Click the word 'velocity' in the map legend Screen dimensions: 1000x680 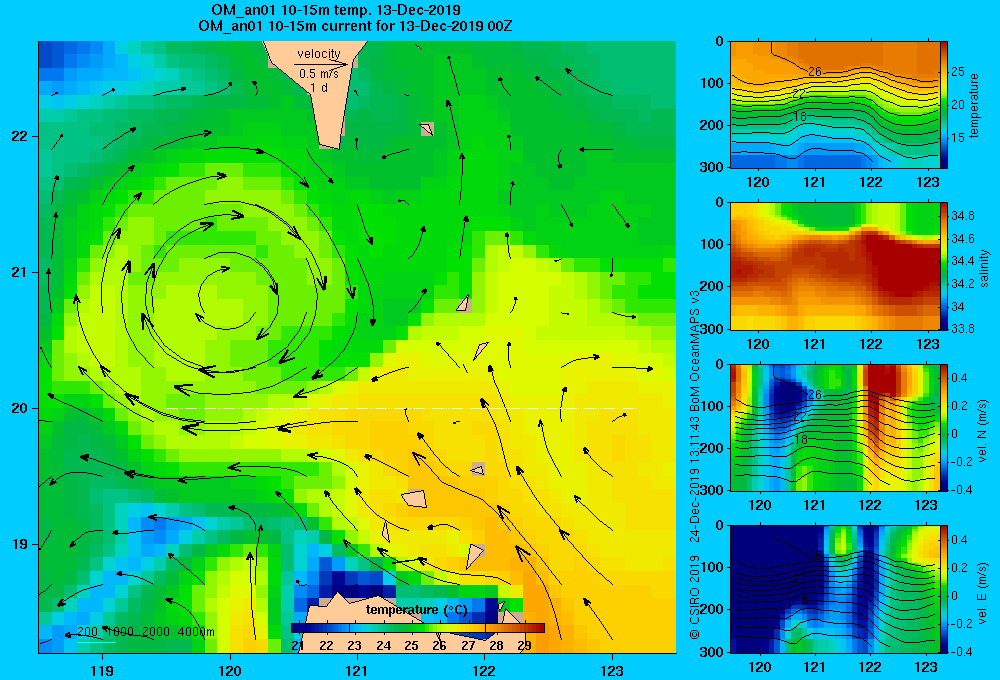(x=319, y=54)
